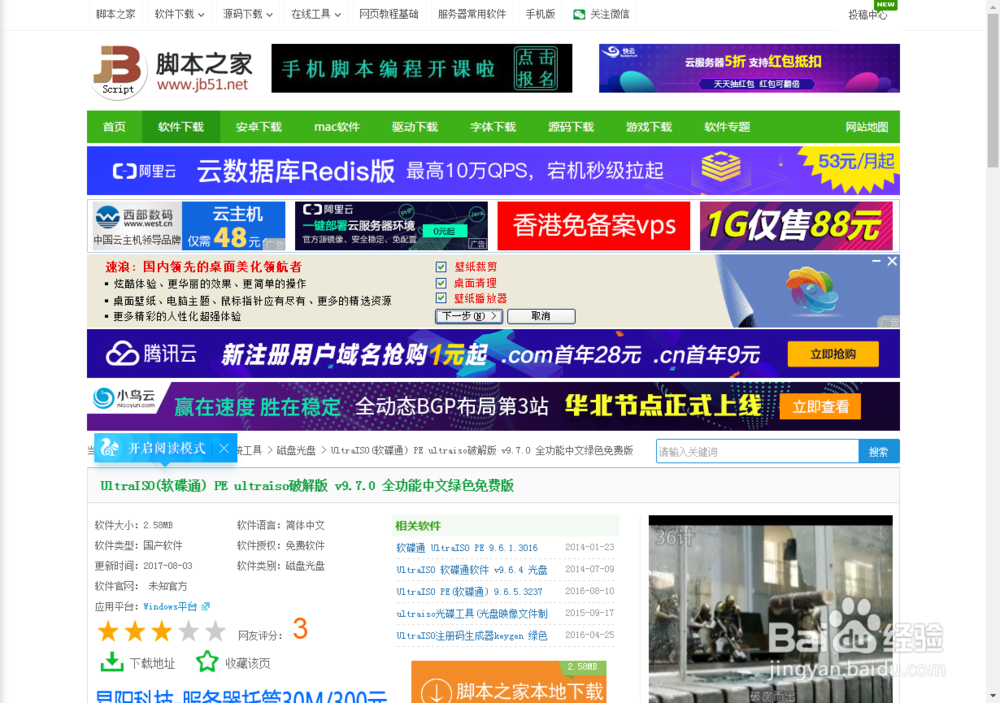Minimize the 速浪 advertisement with dash icon

click(876, 261)
